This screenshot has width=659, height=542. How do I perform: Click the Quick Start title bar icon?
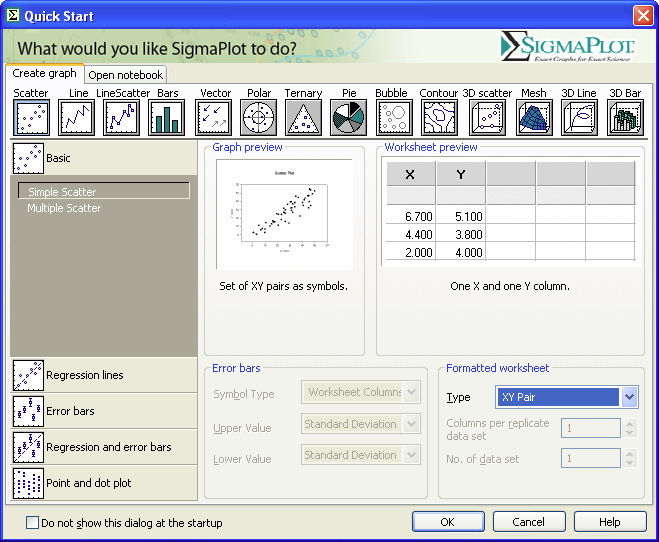pos(13,16)
